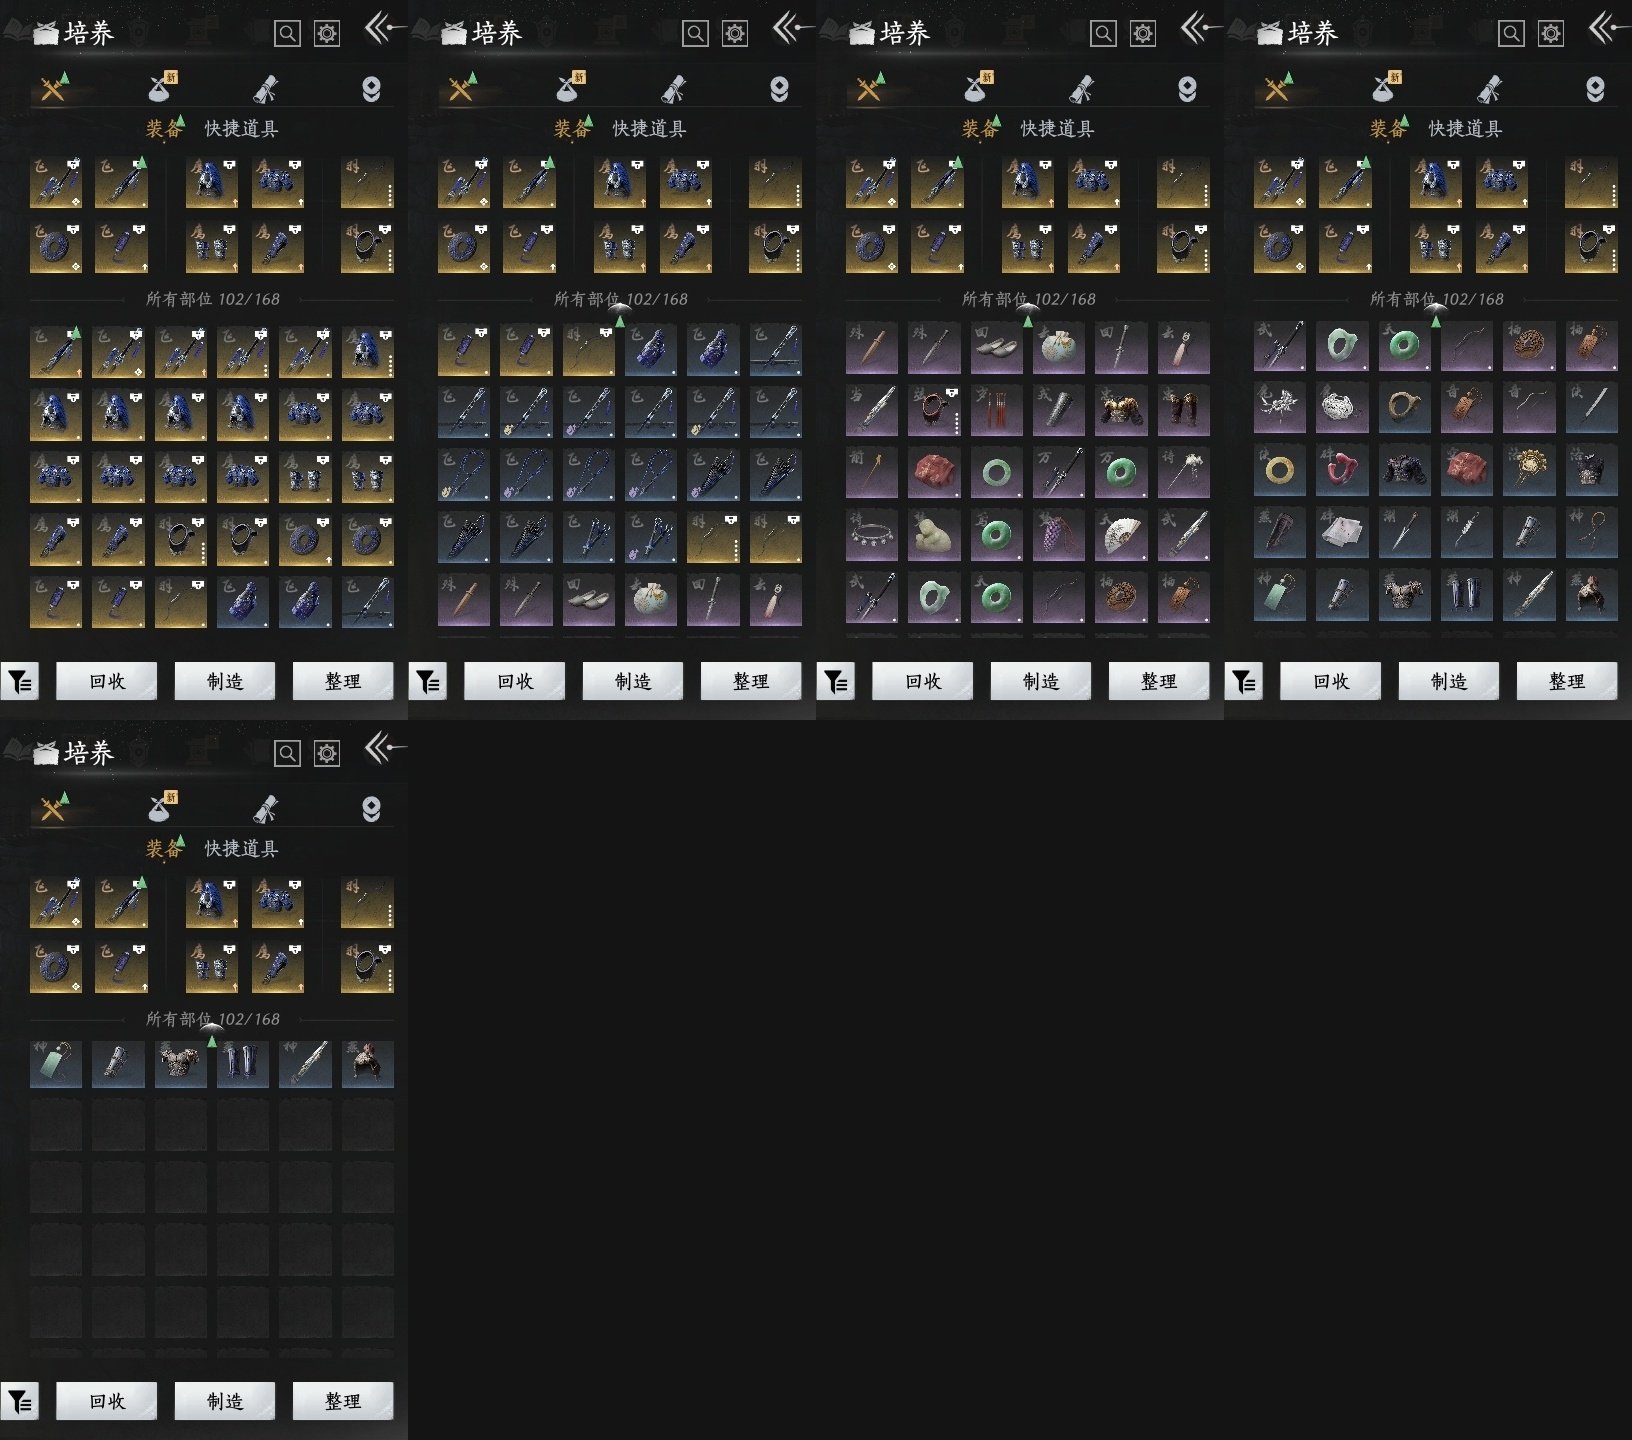Select the golden flower hairpin item
1632x1440 pixels.
click(1528, 472)
